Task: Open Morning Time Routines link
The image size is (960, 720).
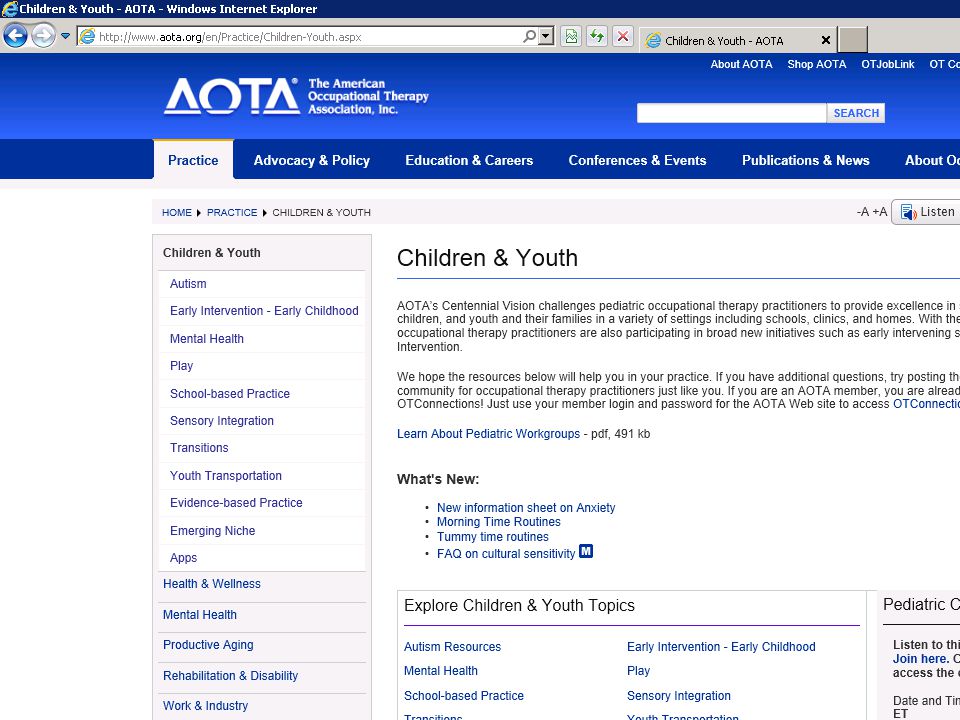Action: pos(498,522)
